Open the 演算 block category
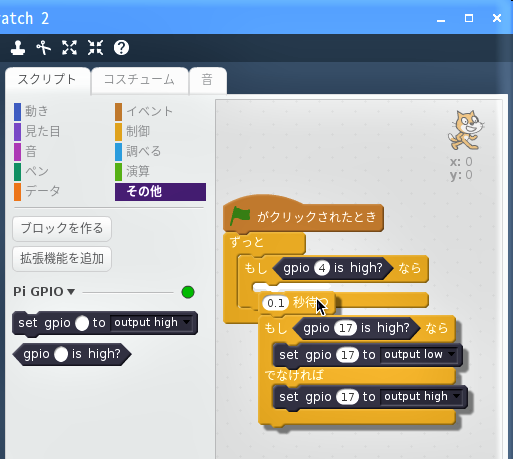This screenshot has width=513, height=459. [133, 171]
